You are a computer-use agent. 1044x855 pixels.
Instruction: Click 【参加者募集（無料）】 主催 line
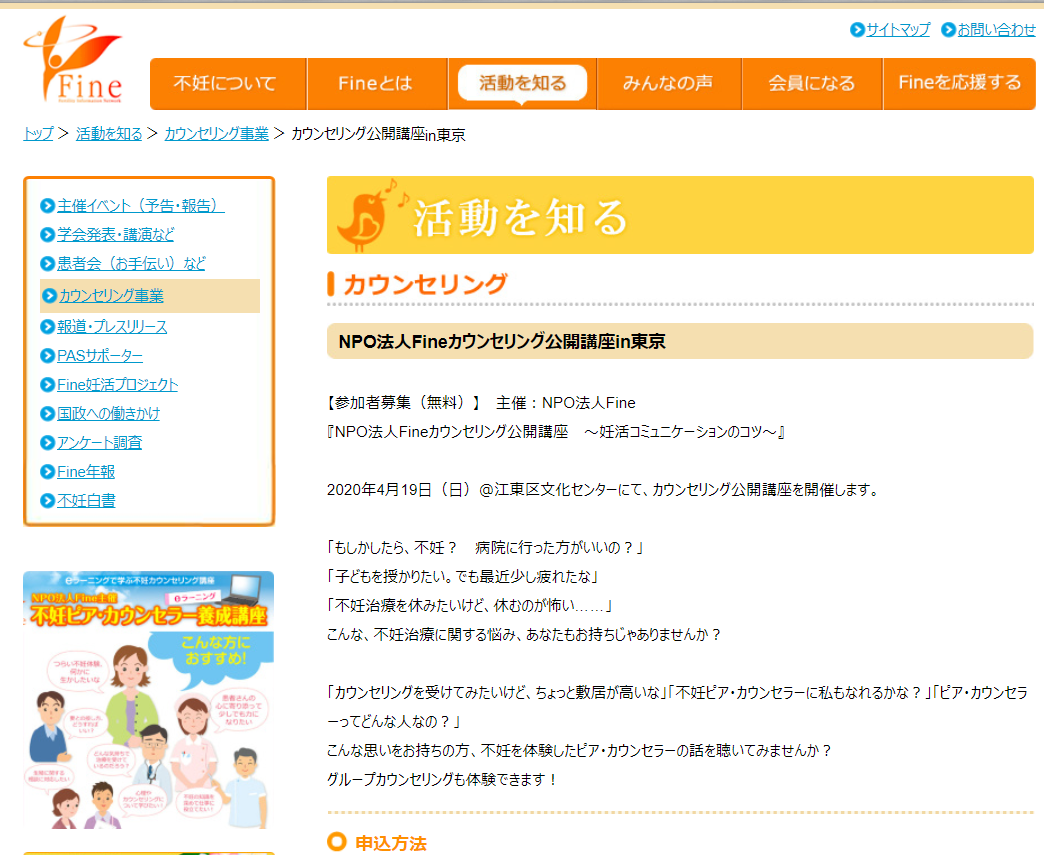point(481,403)
